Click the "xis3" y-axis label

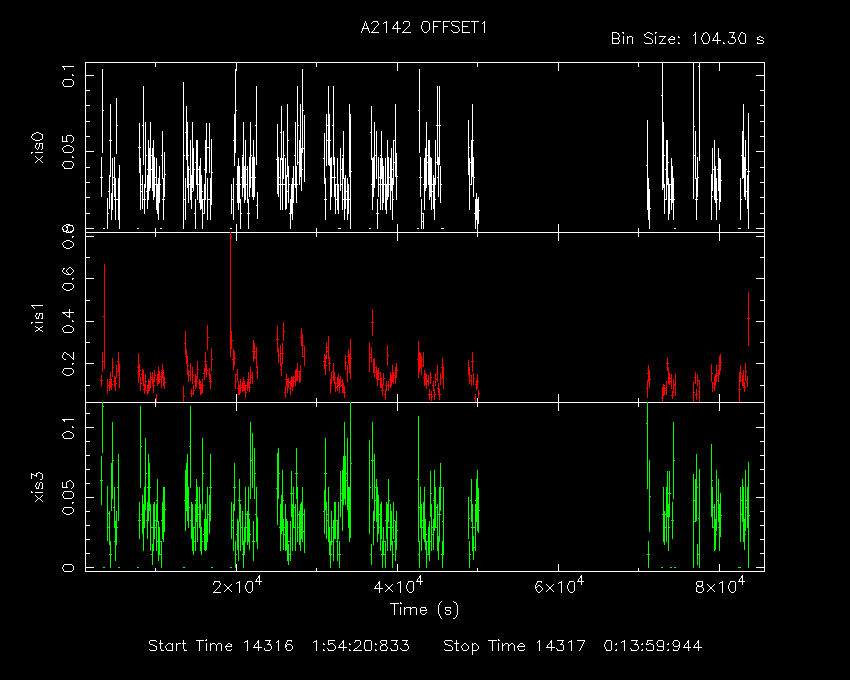tap(38, 487)
